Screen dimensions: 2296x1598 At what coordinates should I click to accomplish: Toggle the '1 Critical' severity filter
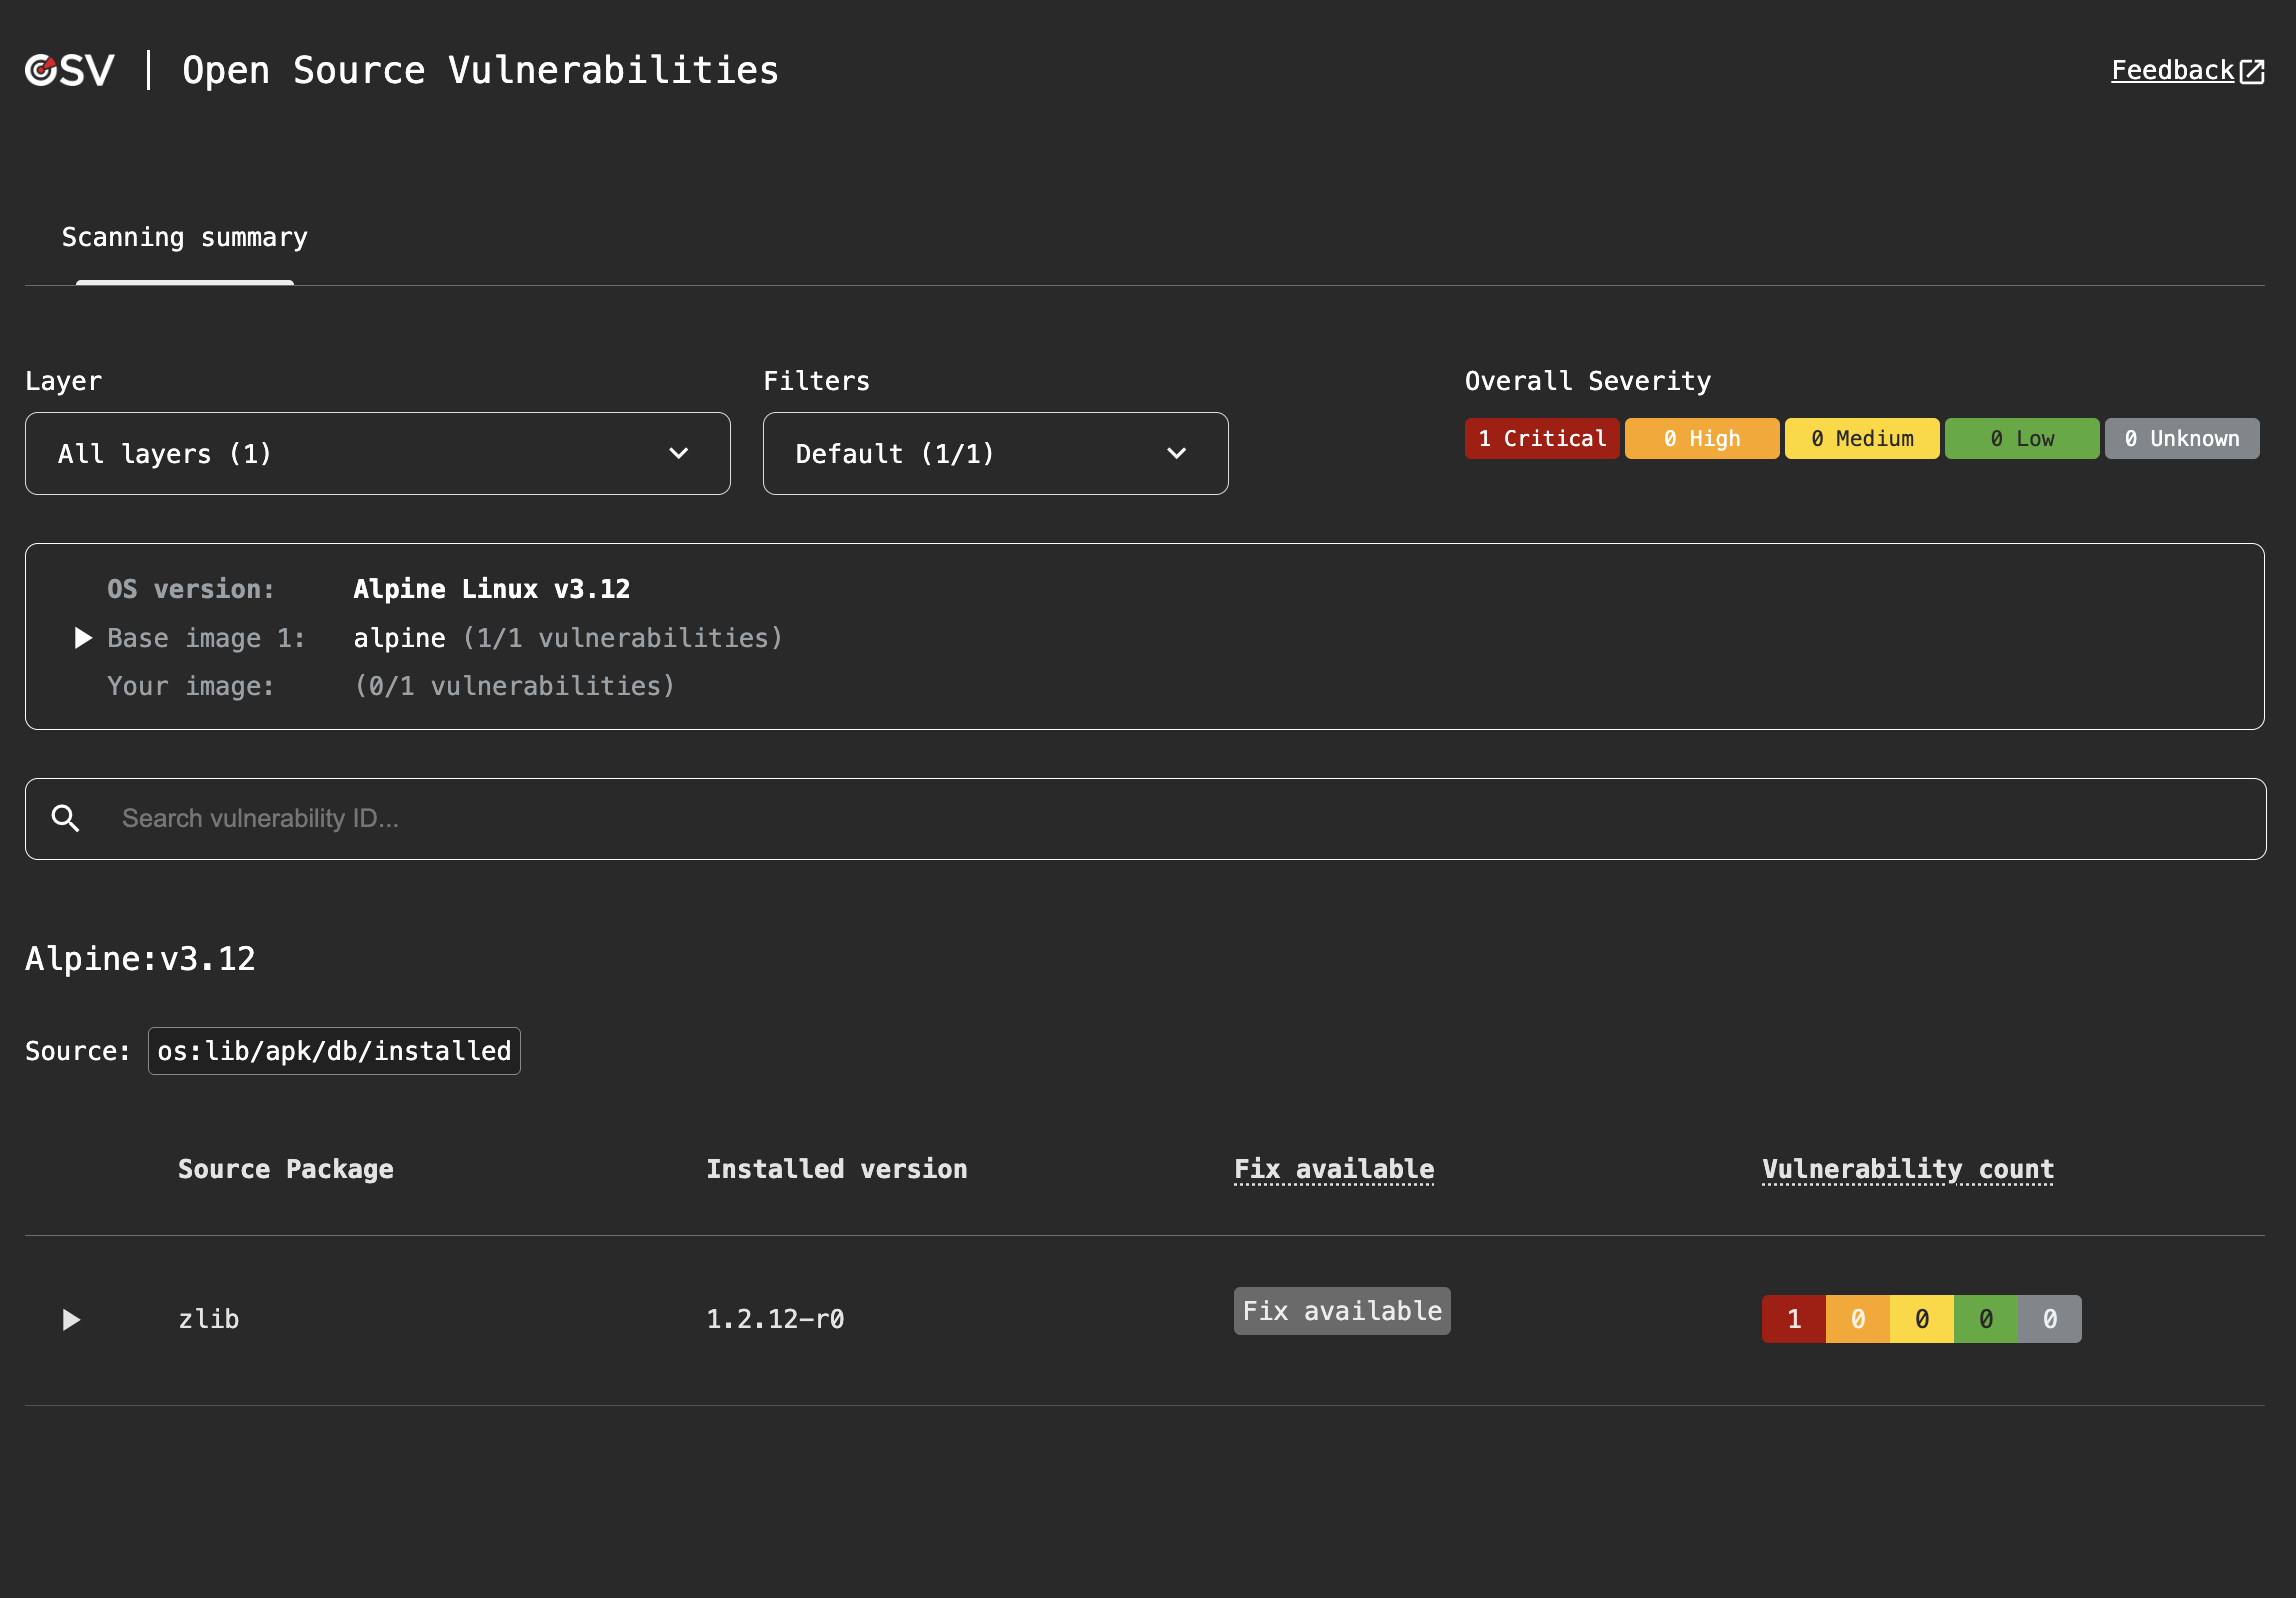point(1541,438)
